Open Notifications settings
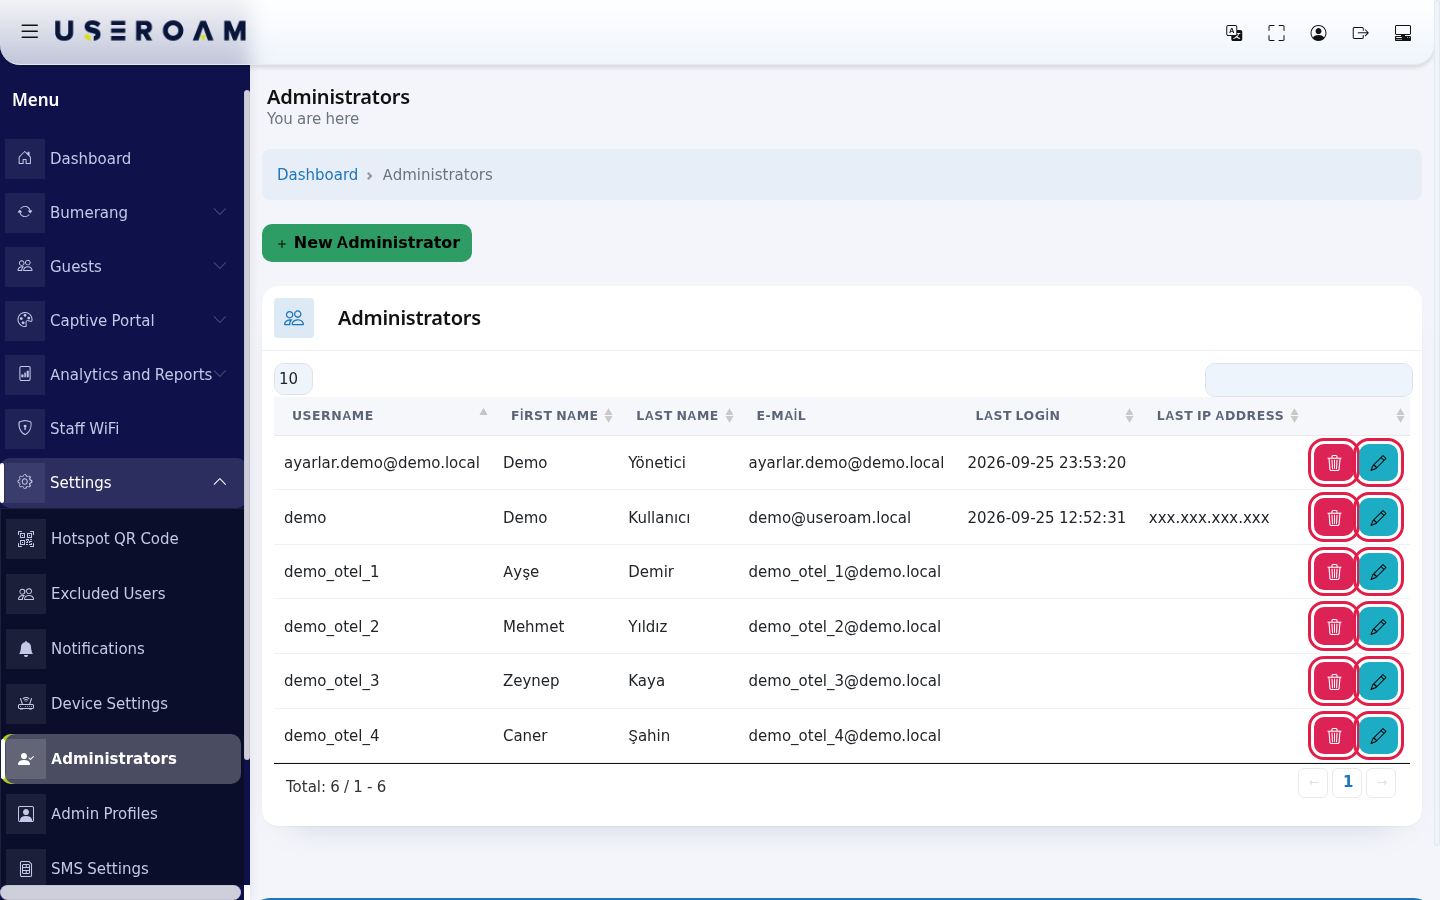The height and width of the screenshot is (900, 1440). (122, 648)
